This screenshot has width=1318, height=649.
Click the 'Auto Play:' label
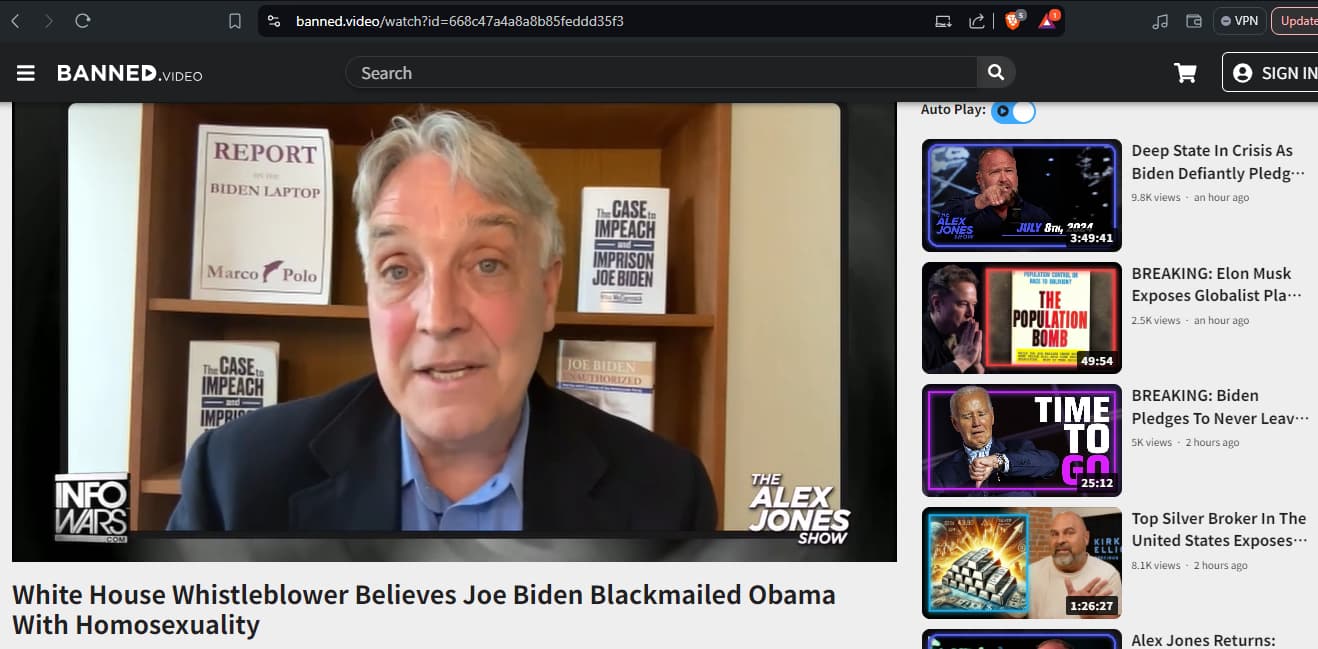(953, 110)
